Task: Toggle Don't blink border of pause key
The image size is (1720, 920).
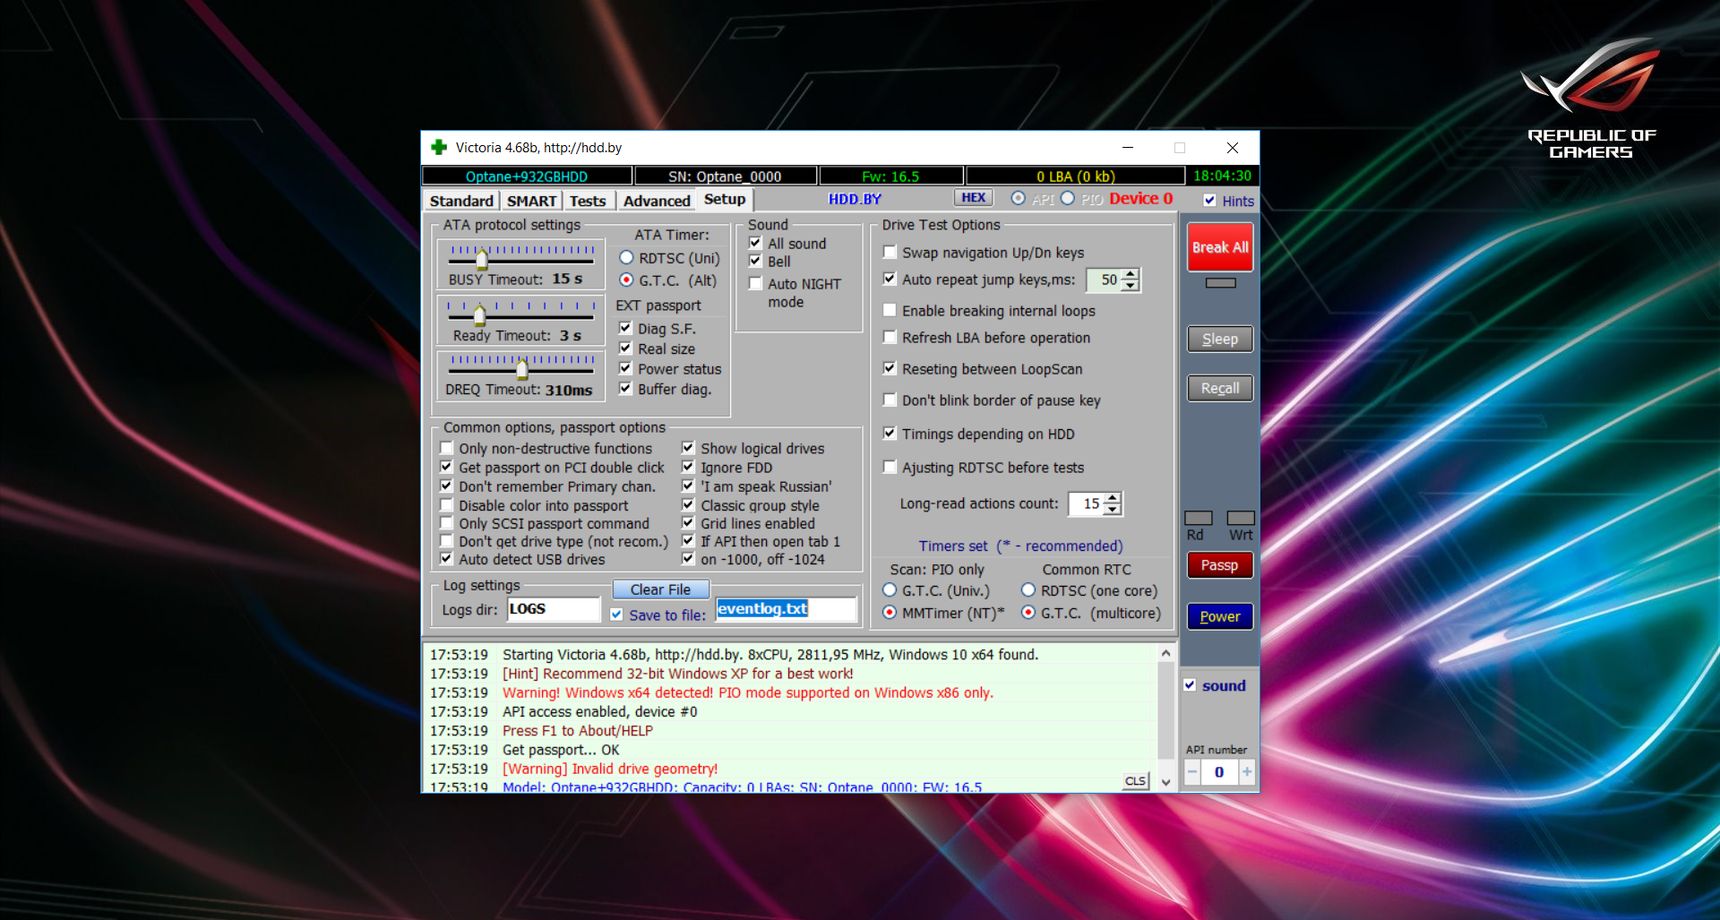Action: pyautogui.click(x=889, y=400)
